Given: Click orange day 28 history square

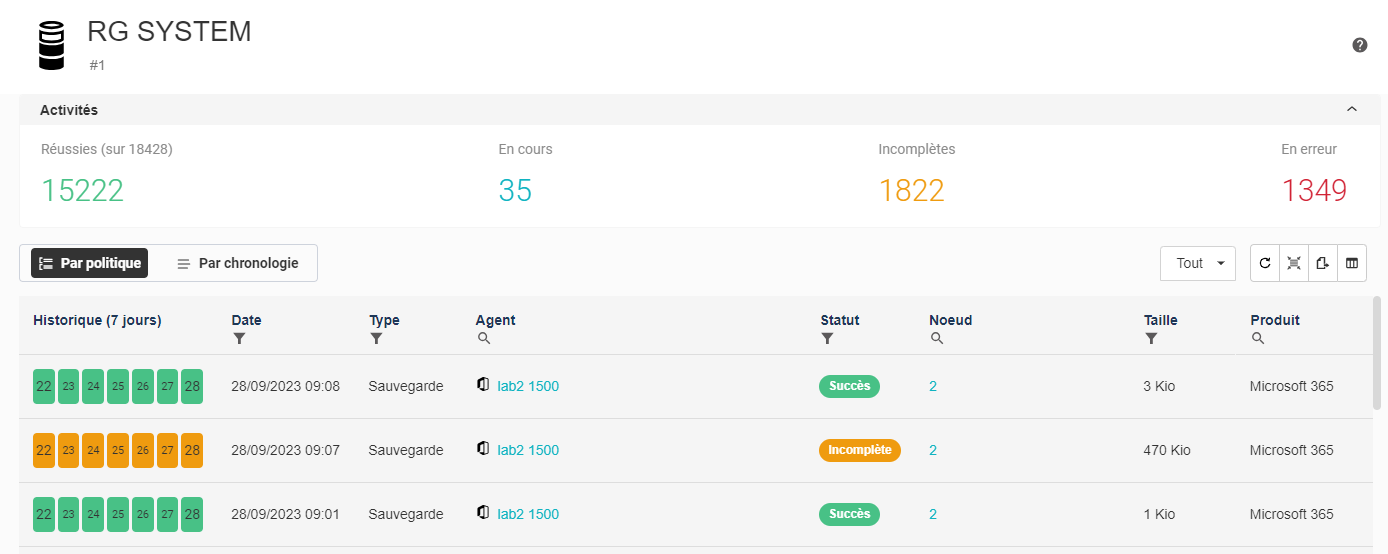Looking at the screenshot, I should pyautogui.click(x=192, y=450).
